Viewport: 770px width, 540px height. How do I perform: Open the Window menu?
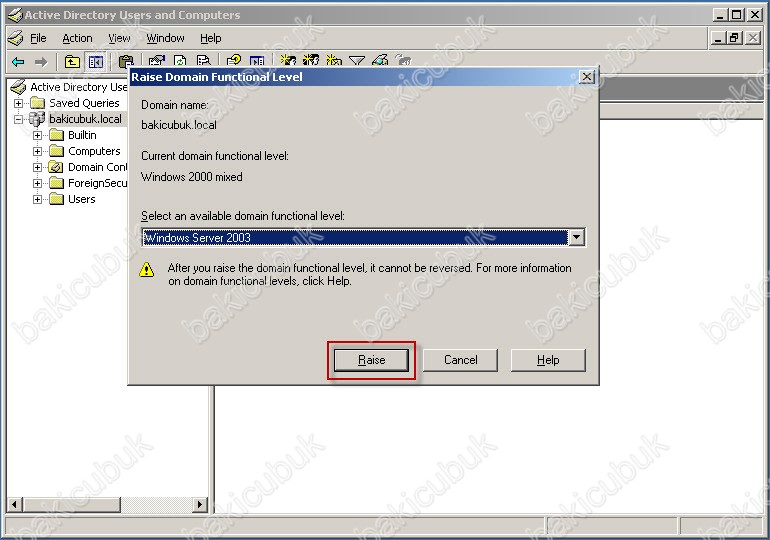(165, 38)
